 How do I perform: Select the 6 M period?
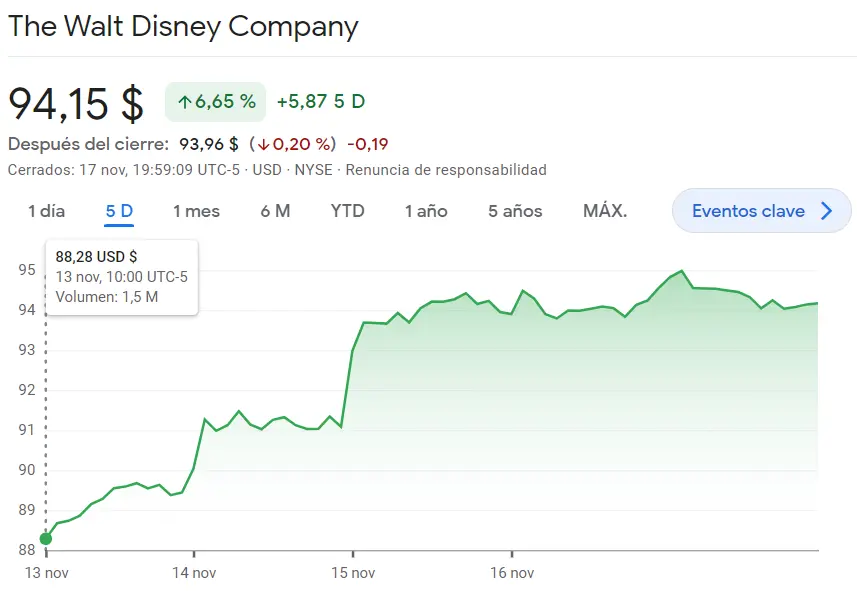click(275, 211)
